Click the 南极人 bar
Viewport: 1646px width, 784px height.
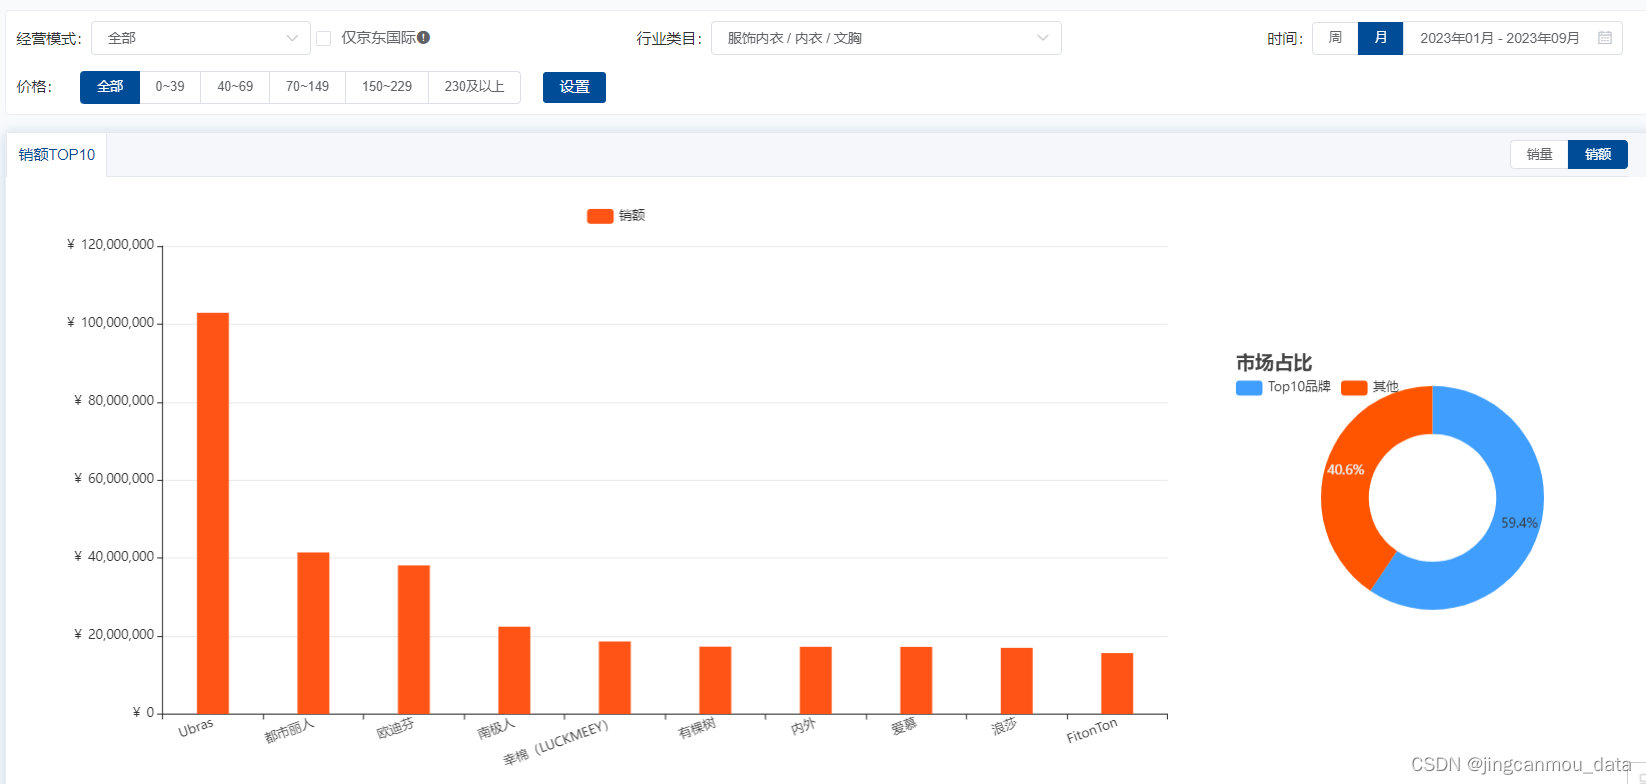tap(514, 670)
